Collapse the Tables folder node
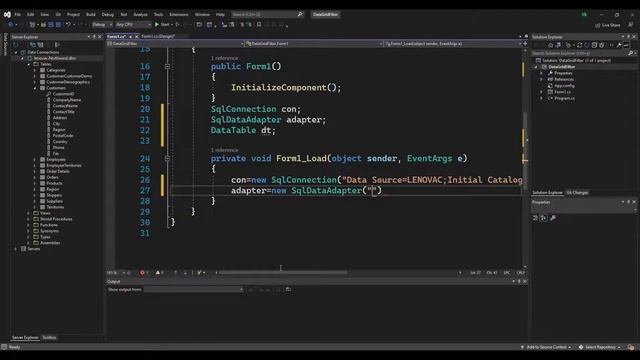The image size is (640, 360). 29,64
